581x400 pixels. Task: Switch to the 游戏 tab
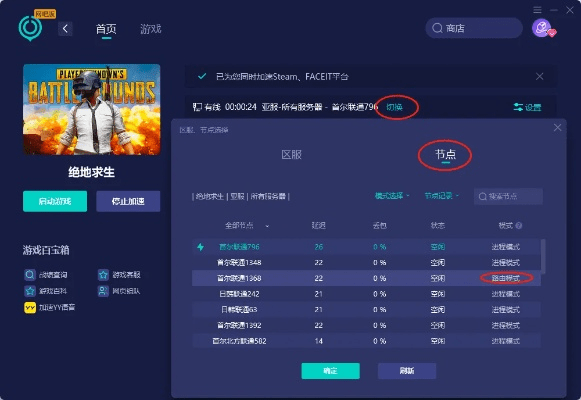(150, 29)
